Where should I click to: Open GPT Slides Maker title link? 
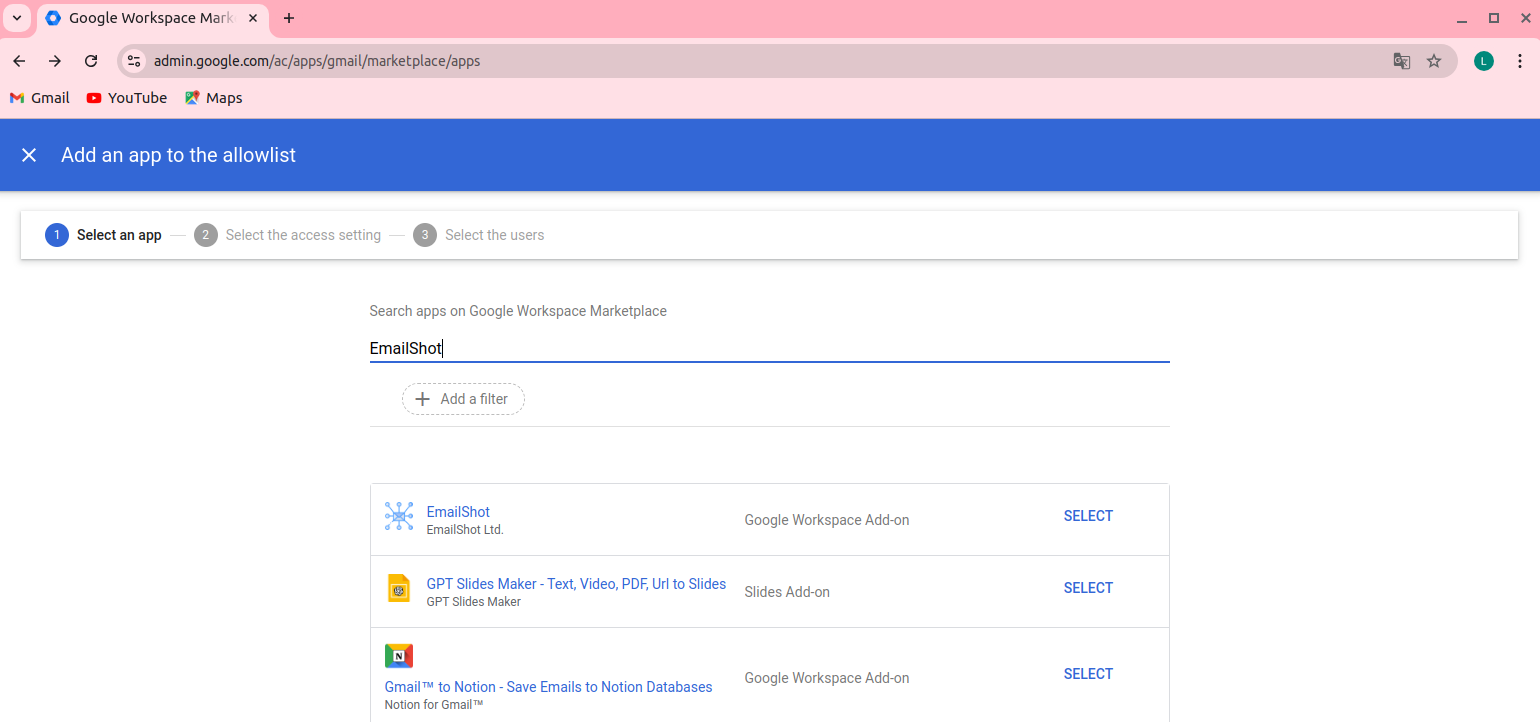[x=576, y=584]
